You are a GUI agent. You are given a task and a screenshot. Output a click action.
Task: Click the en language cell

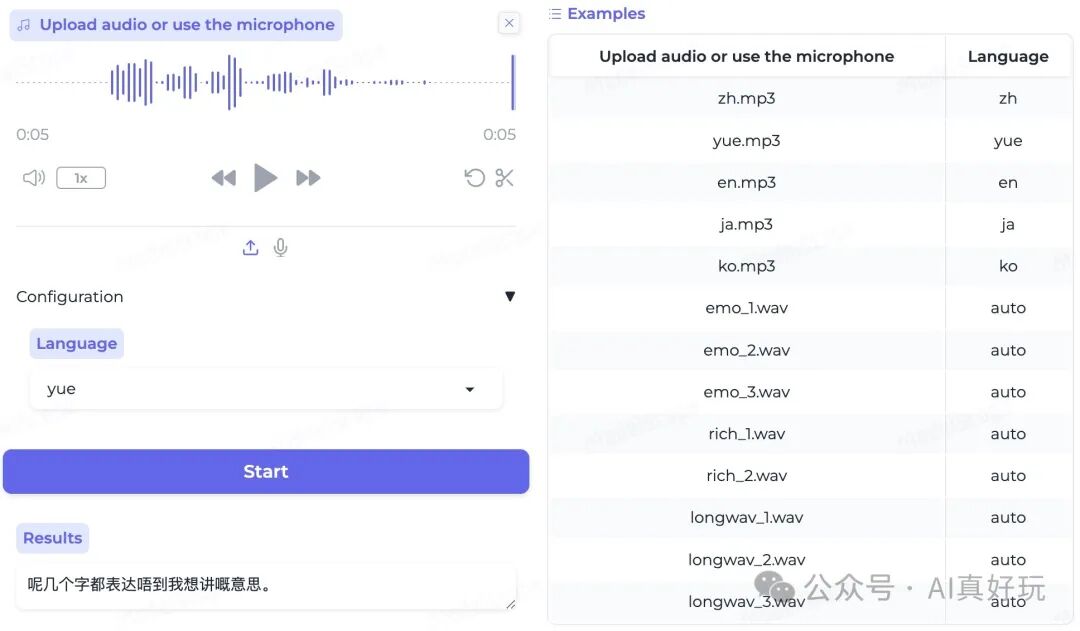tap(1008, 183)
